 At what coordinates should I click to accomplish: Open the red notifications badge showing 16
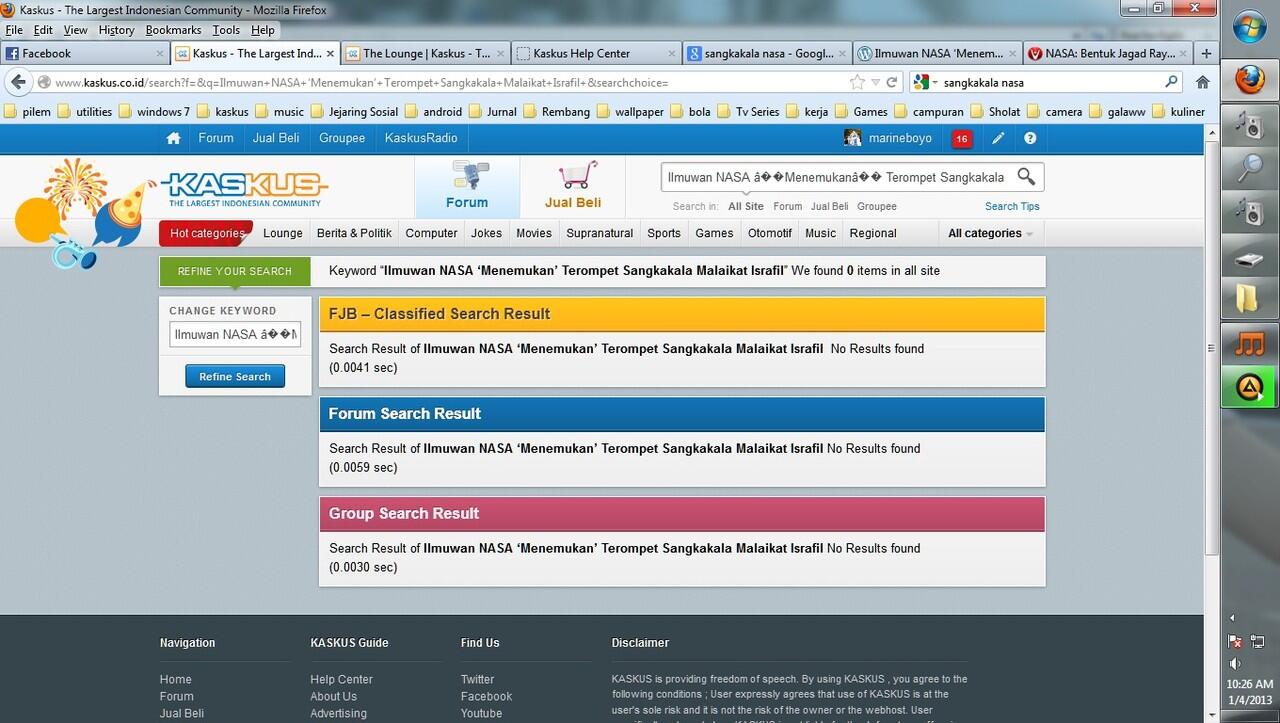coord(961,139)
